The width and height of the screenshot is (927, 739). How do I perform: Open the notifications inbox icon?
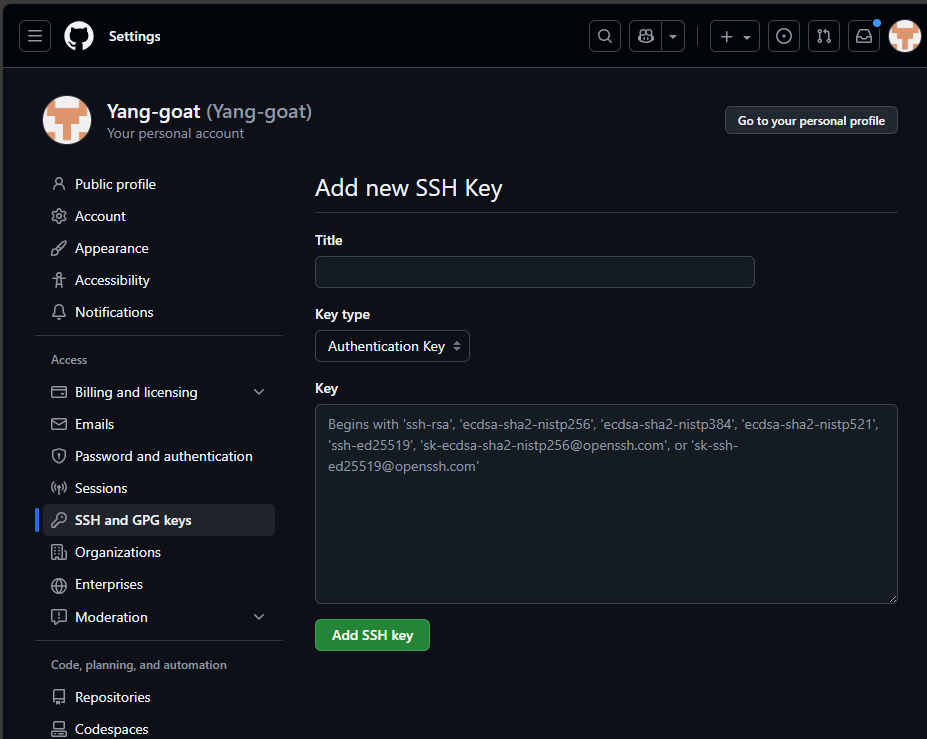[x=864, y=36]
